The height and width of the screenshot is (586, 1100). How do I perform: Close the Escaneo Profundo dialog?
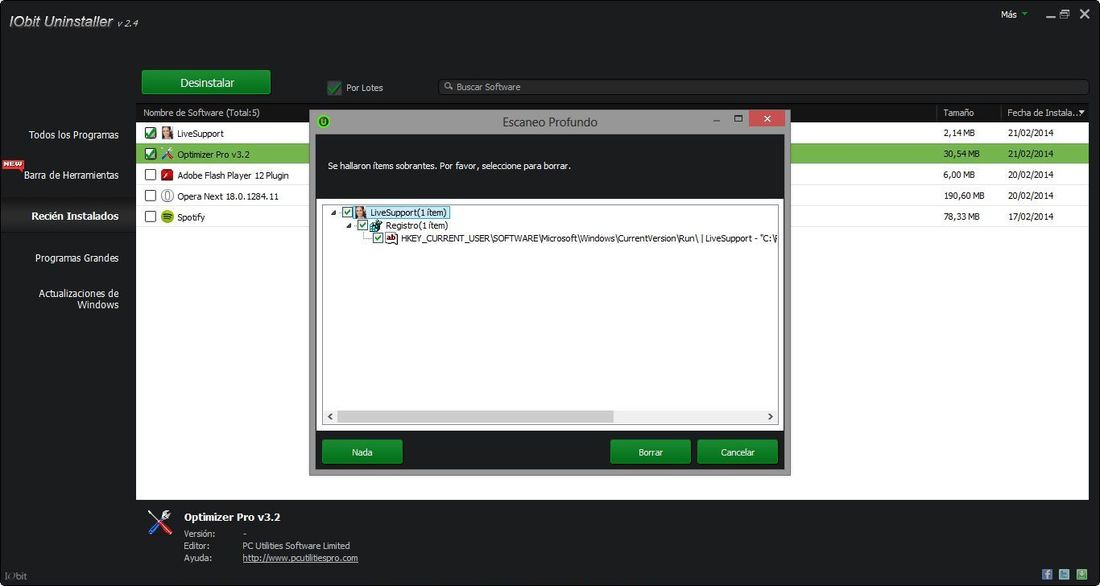[x=767, y=119]
